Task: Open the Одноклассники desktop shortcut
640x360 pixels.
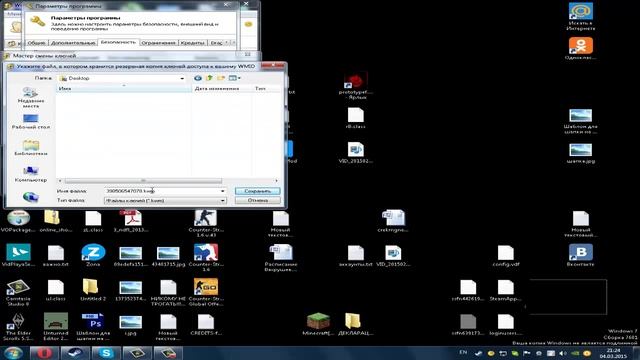Action: coord(580,49)
